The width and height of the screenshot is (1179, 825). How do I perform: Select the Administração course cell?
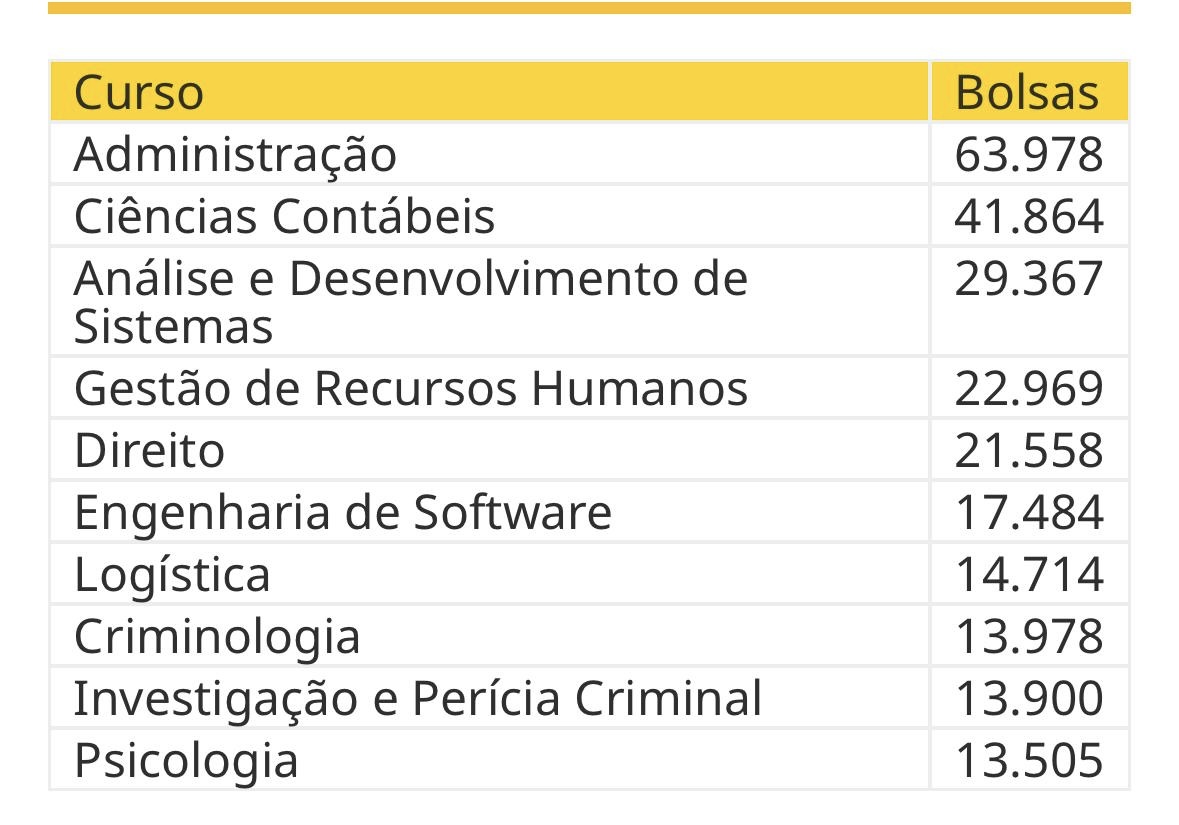click(235, 155)
